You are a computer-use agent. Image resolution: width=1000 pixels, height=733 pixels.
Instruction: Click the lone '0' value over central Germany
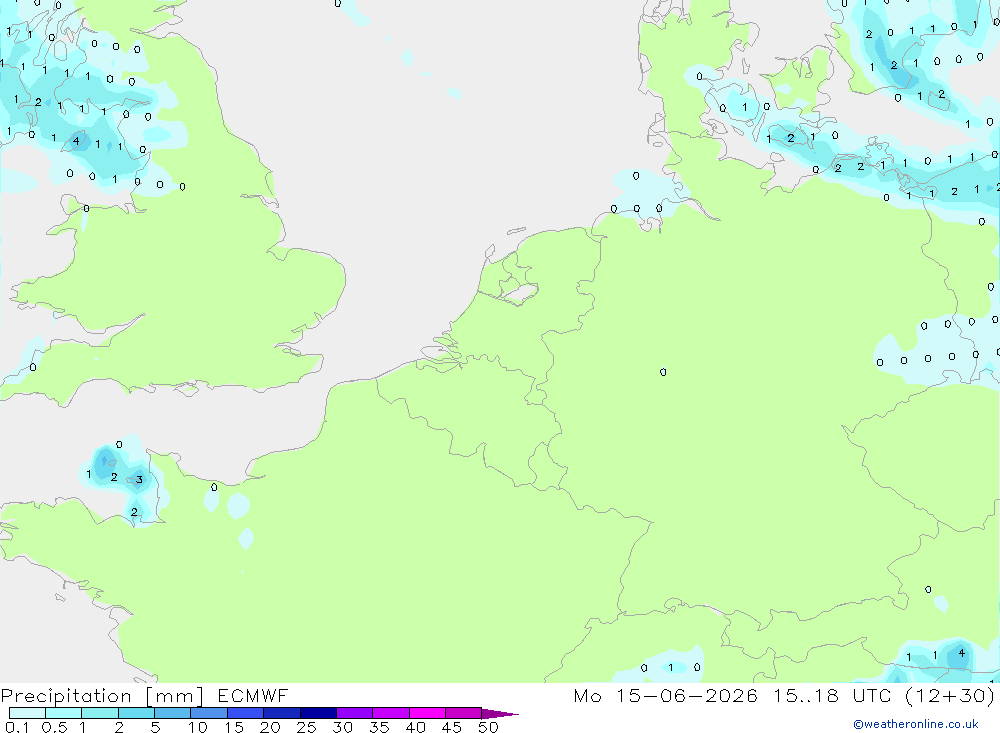click(x=663, y=372)
